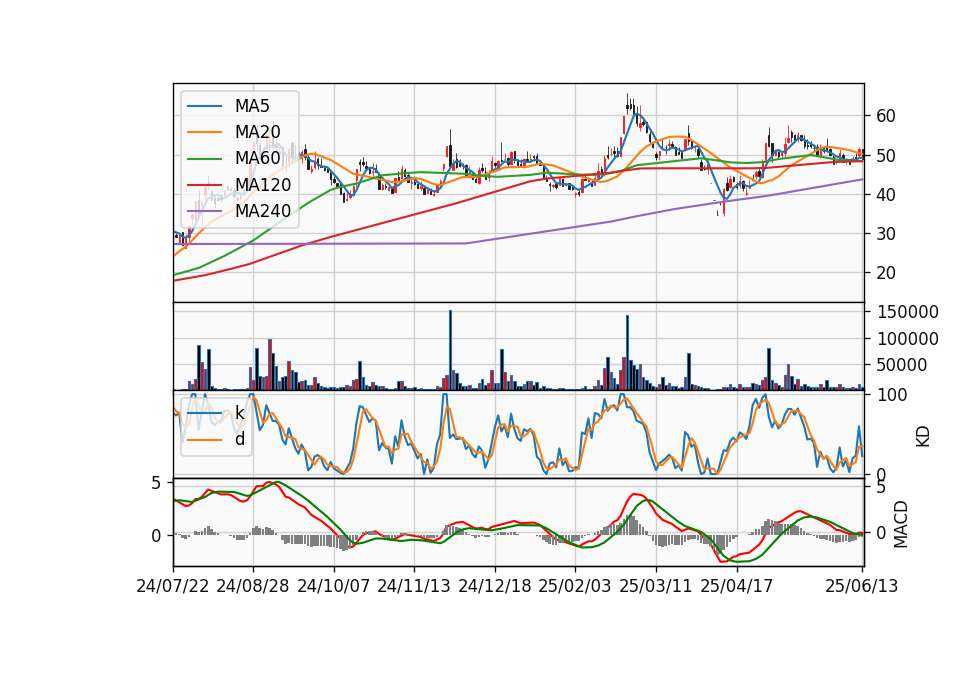
Task: Click the MA60 legend label
Action: pyautogui.click(x=257, y=158)
